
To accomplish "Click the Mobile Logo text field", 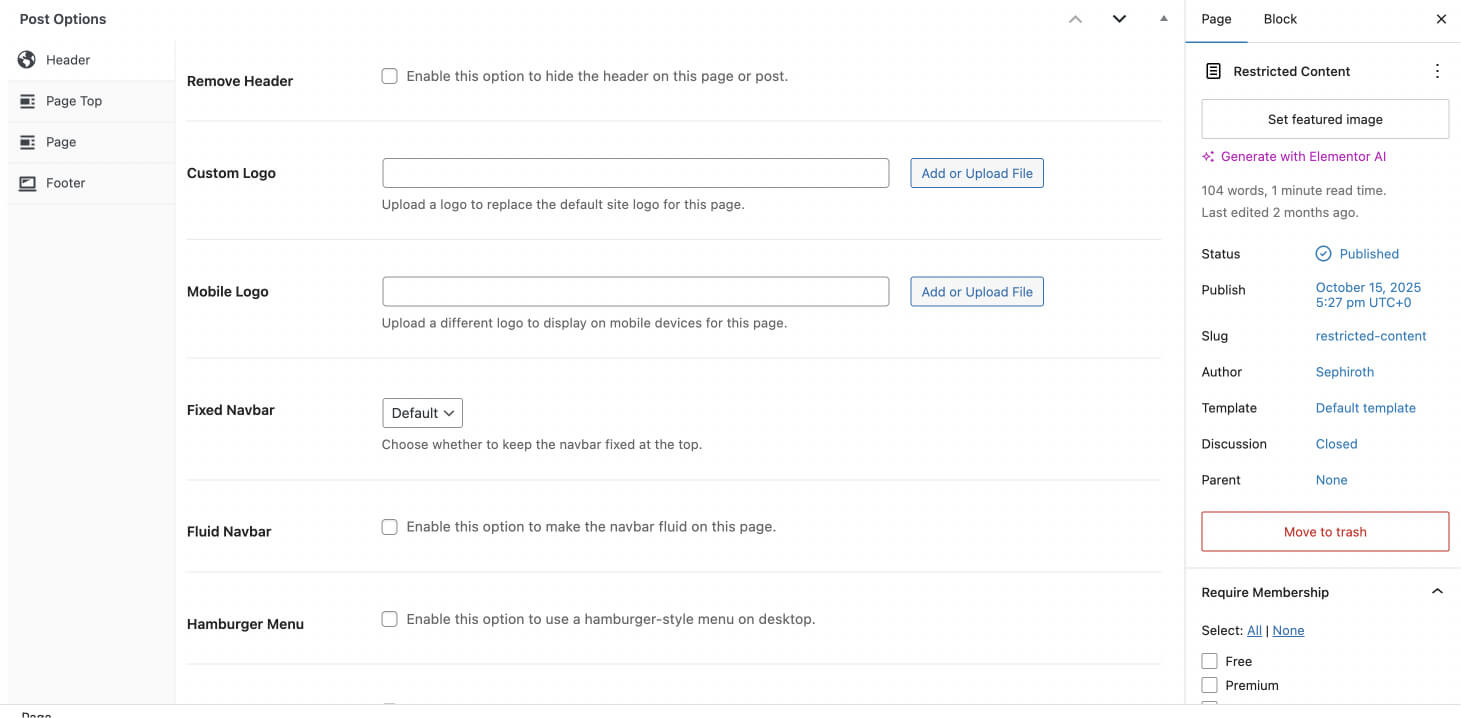I will 635,292.
